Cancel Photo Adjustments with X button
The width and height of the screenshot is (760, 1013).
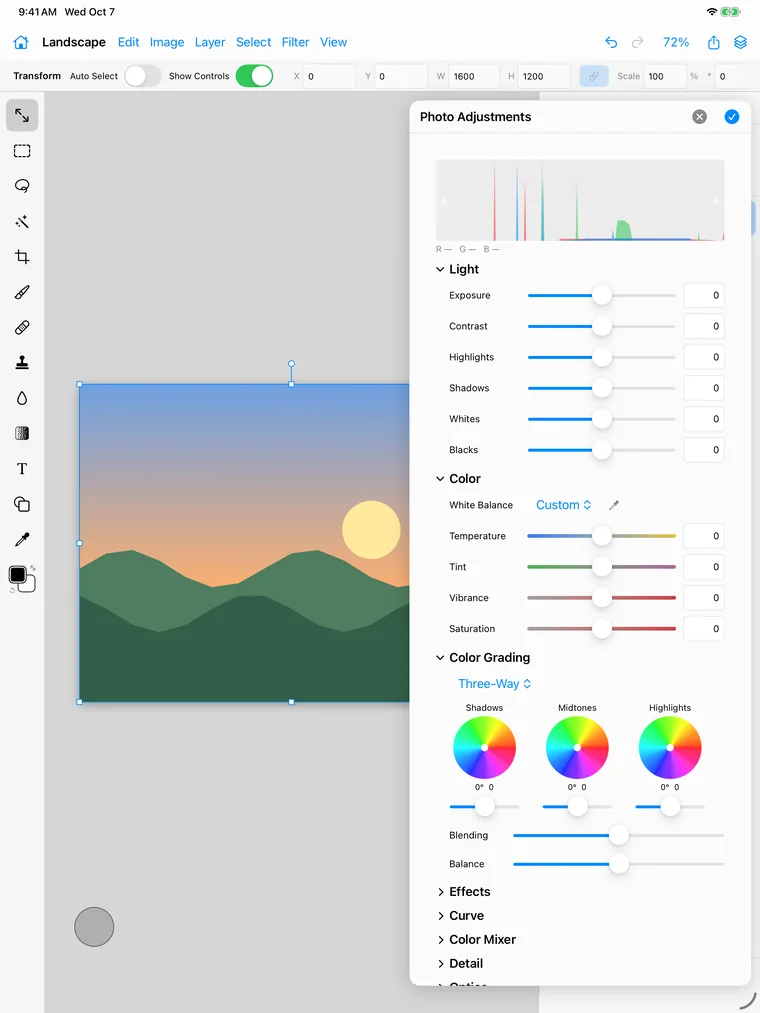pyautogui.click(x=699, y=117)
